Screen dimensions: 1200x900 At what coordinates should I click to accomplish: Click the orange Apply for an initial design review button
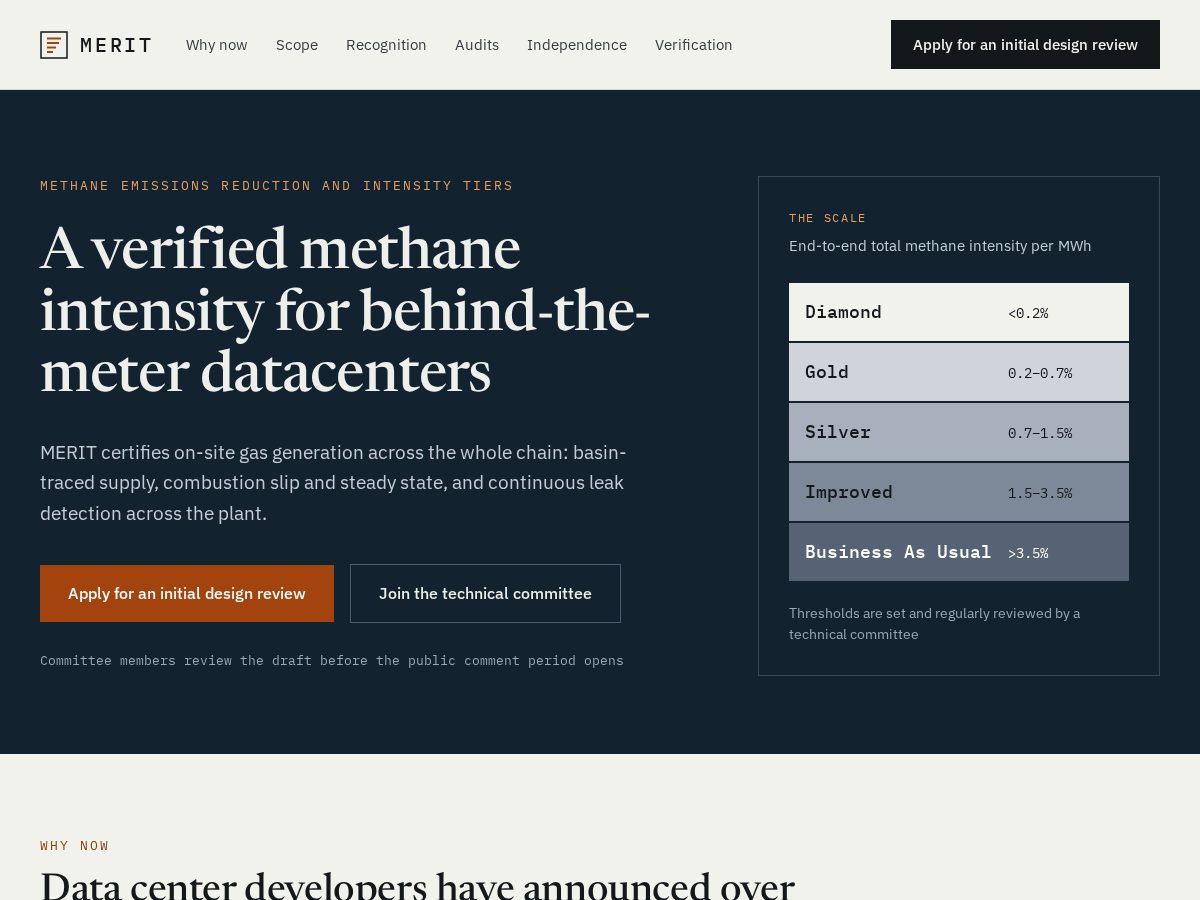(187, 593)
